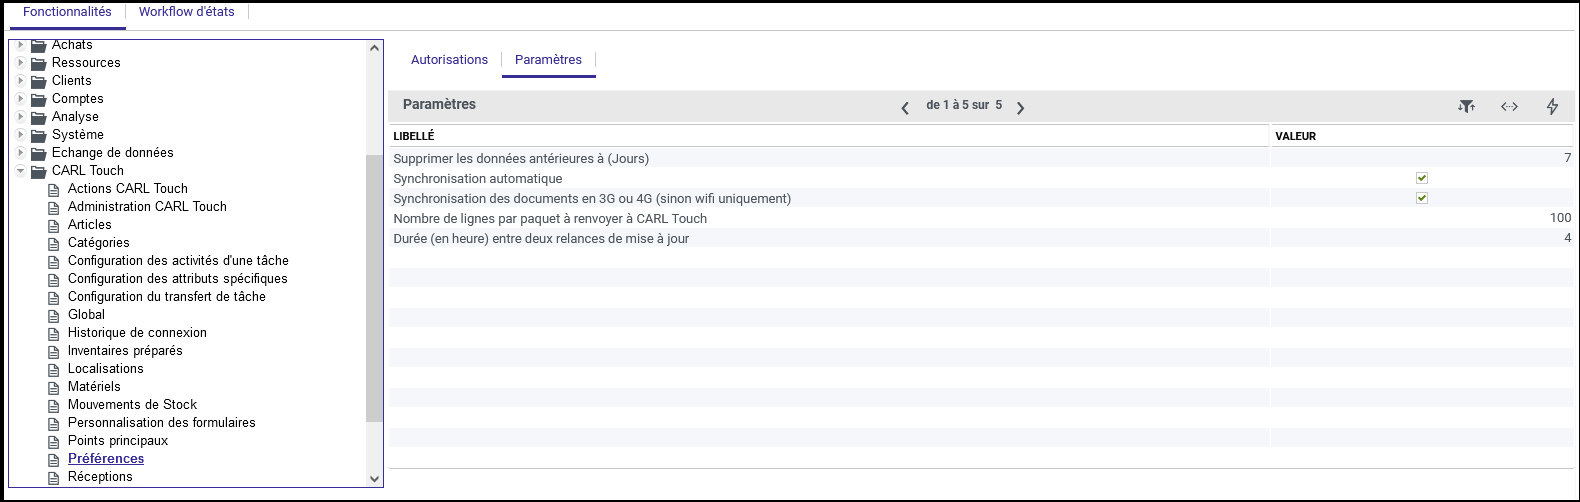Sort by the VALEUR column header
Viewport: 1580px width, 502px height.
1422,136
